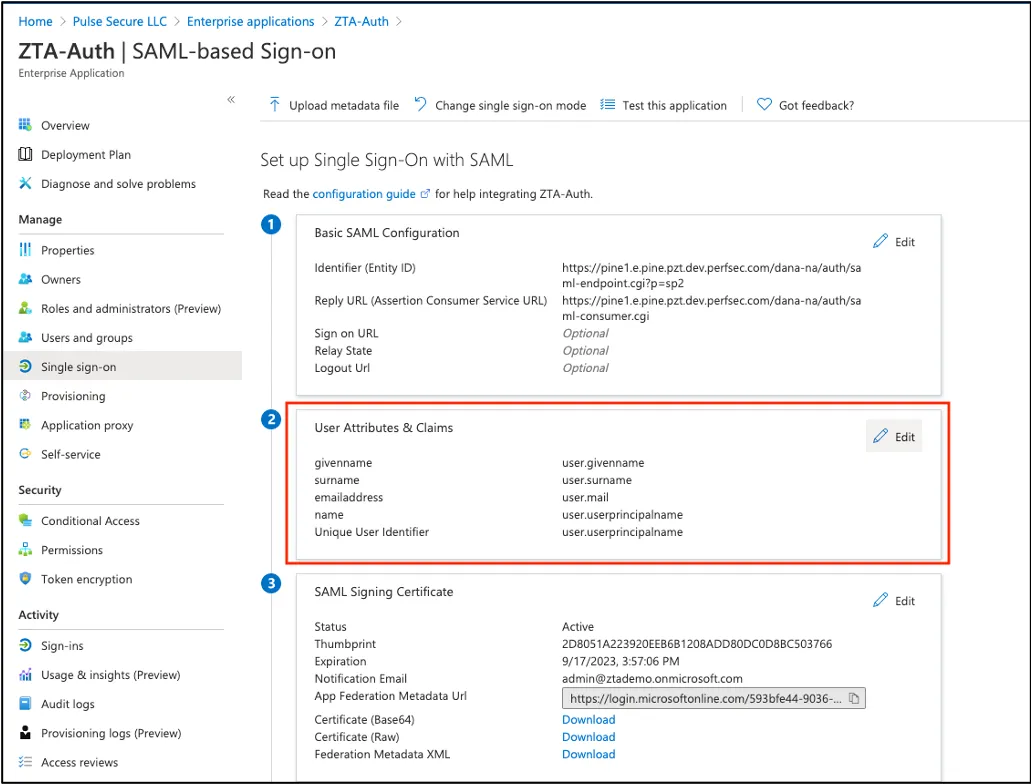The image size is (1031, 784).
Task: Open Token encryption settings
Action: coord(86,579)
